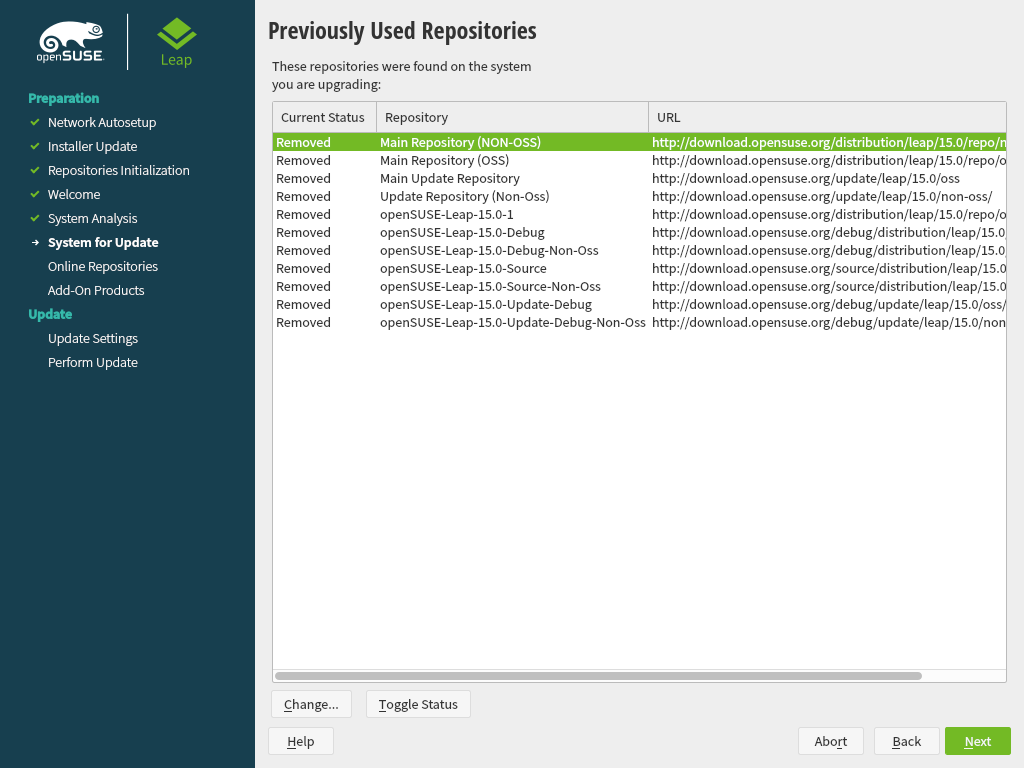Sort list by Repository column header
The image size is (1024, 768).
point(511,117)
